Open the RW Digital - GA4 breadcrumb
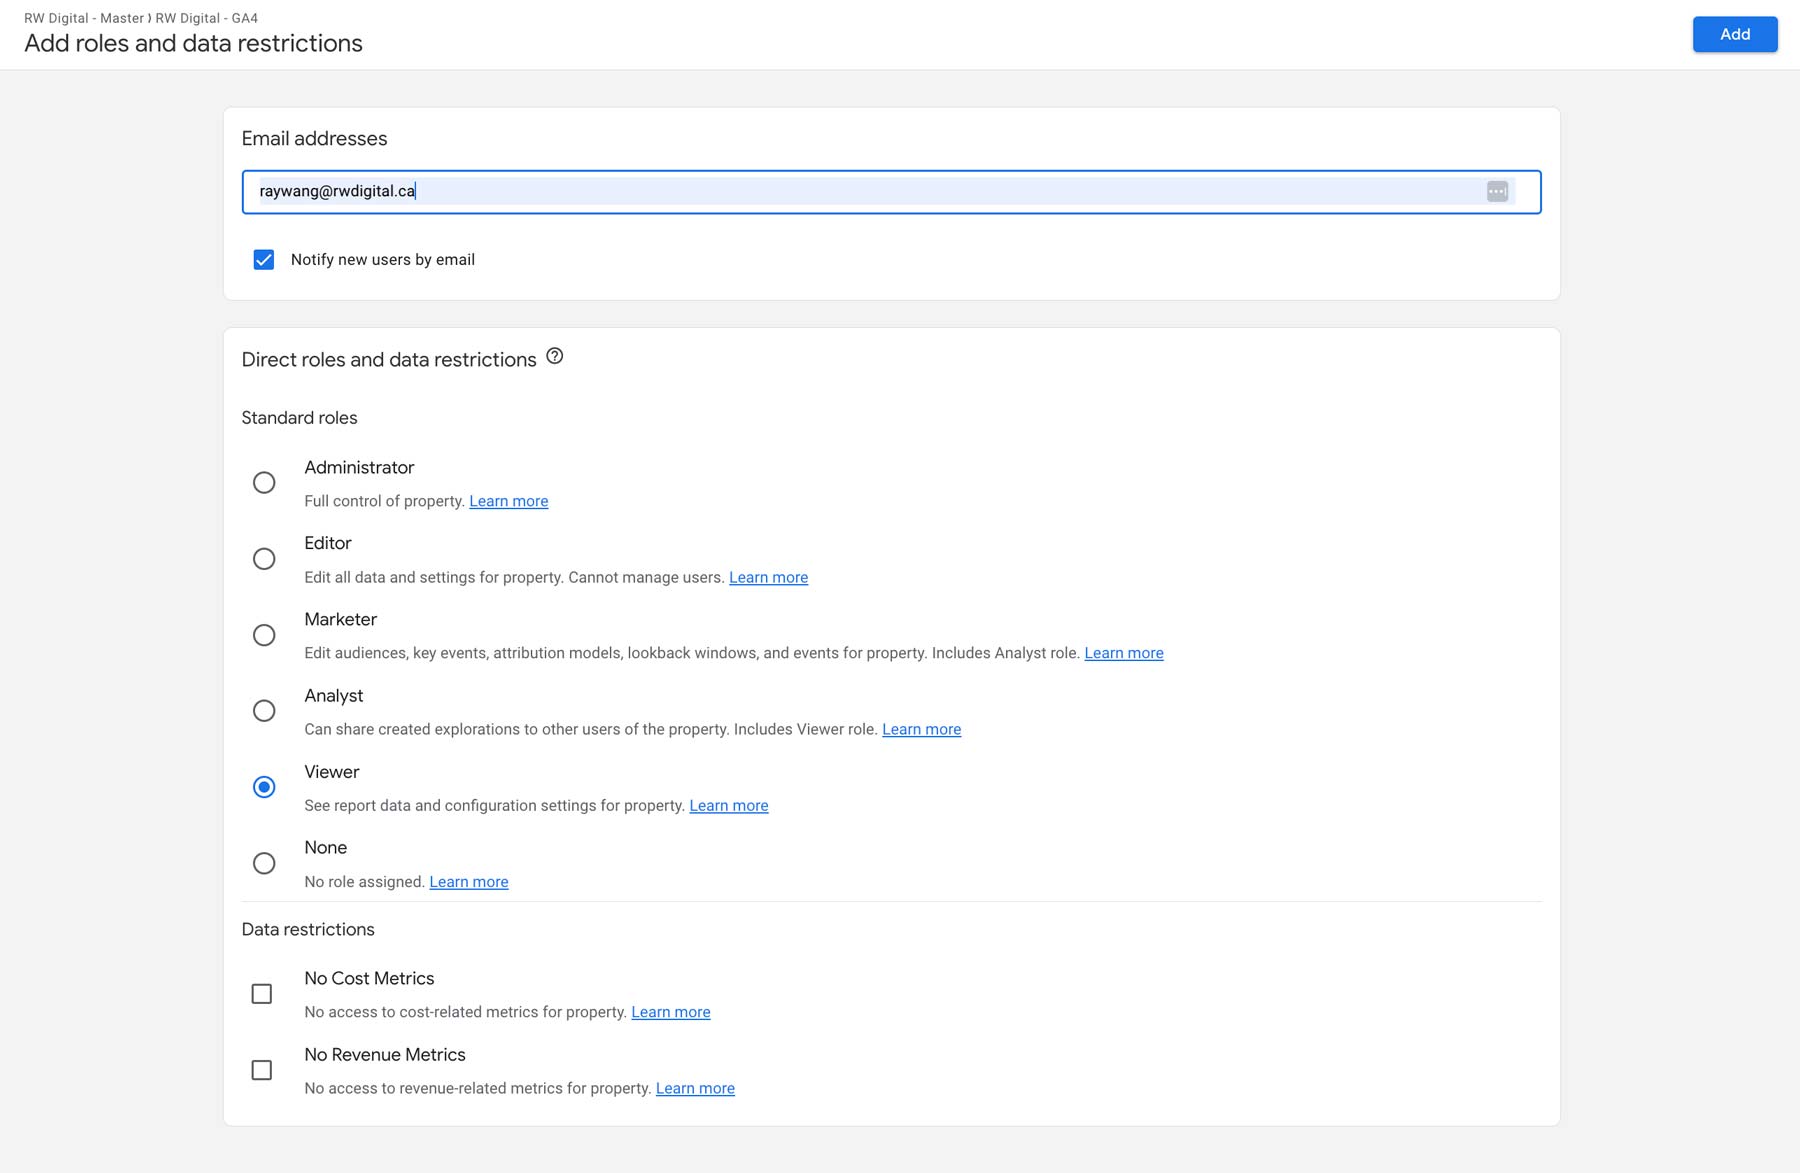1800x1173 pixels. tap(205, 17)
